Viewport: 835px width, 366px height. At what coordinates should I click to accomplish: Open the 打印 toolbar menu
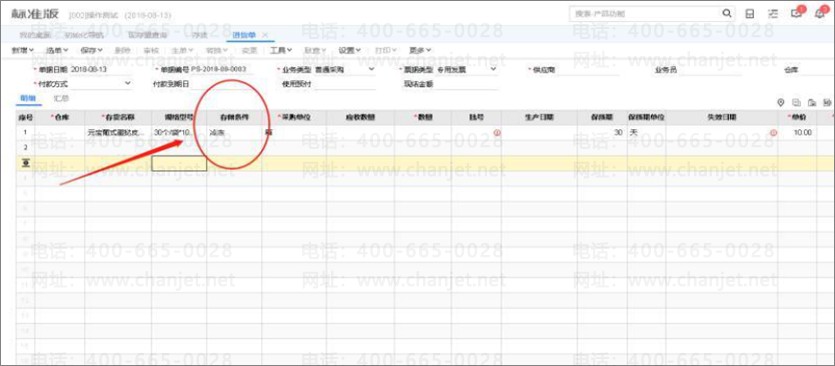point(386,50)
